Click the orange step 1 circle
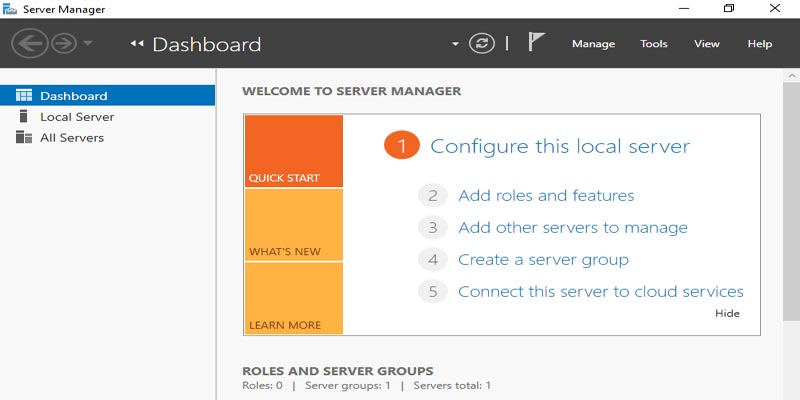Viewport: 800px width, 400px height. coord(402,145)
